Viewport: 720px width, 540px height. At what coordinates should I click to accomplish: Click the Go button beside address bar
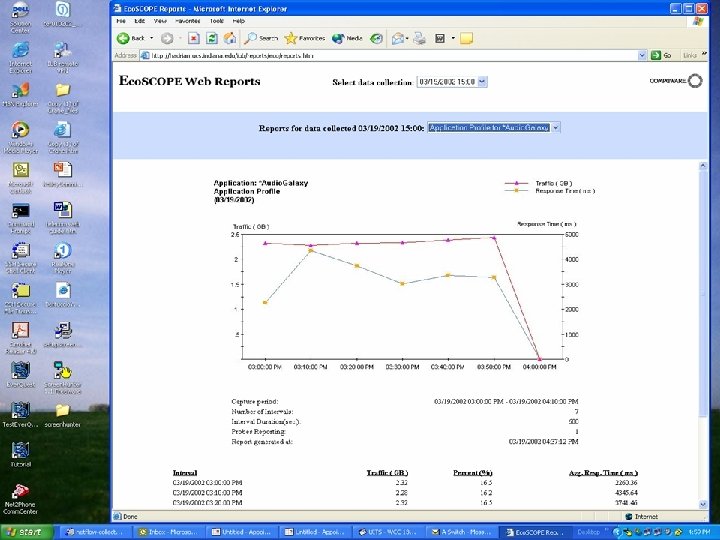coord(661,55)
